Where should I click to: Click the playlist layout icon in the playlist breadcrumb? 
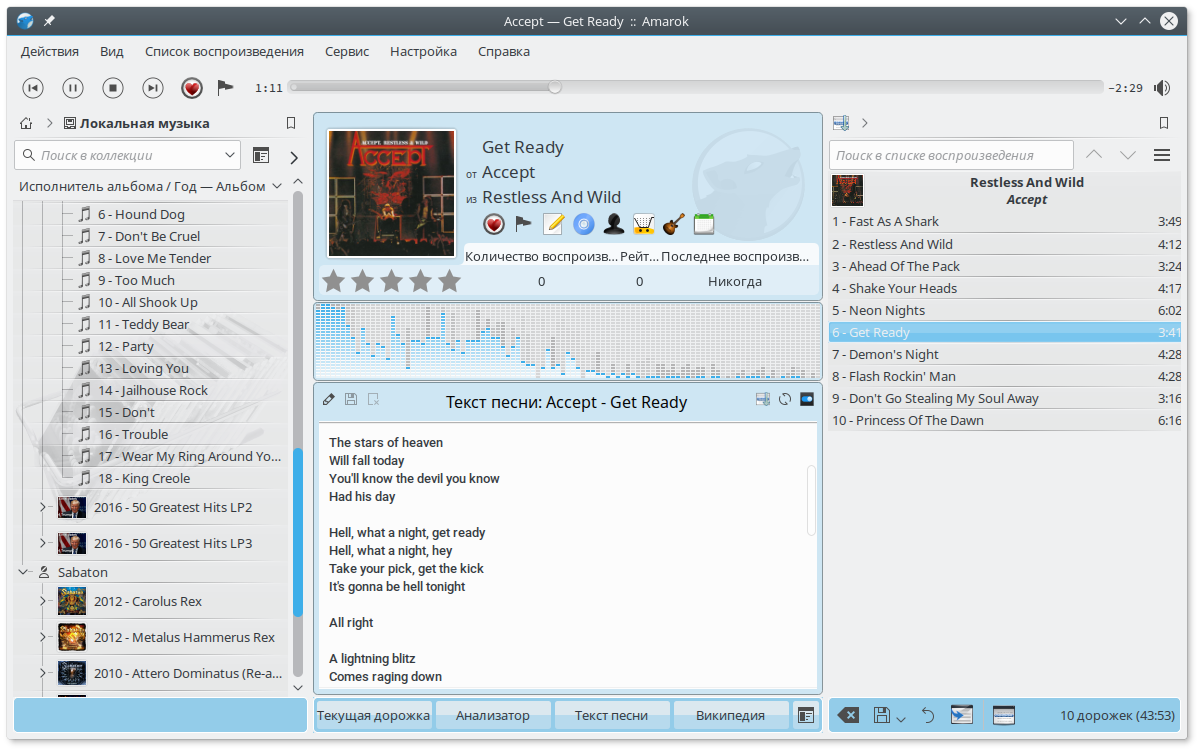(x=841, y=123)
